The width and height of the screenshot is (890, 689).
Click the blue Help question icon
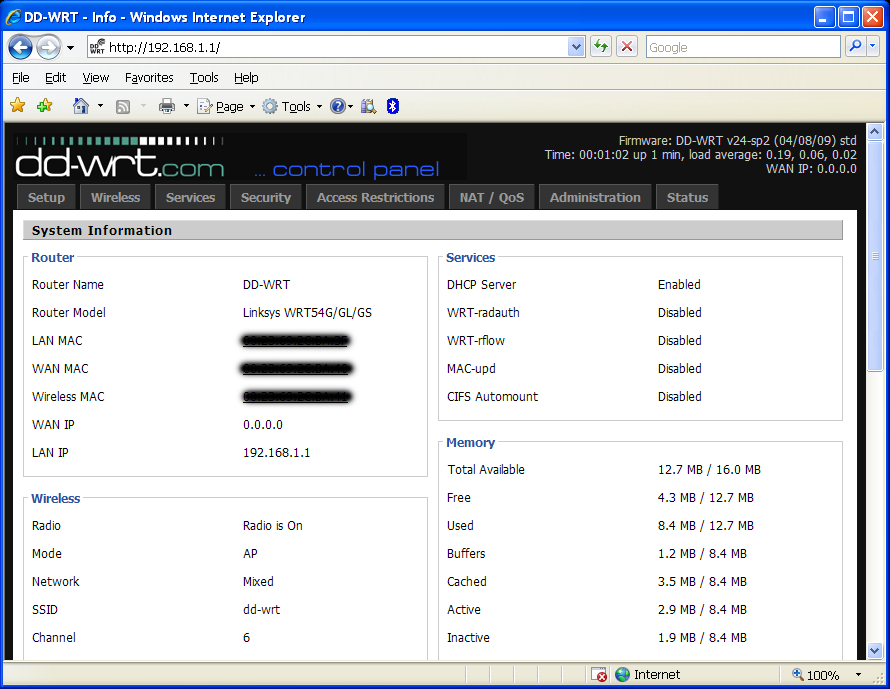pyautogui.click(x=338, y=106)
